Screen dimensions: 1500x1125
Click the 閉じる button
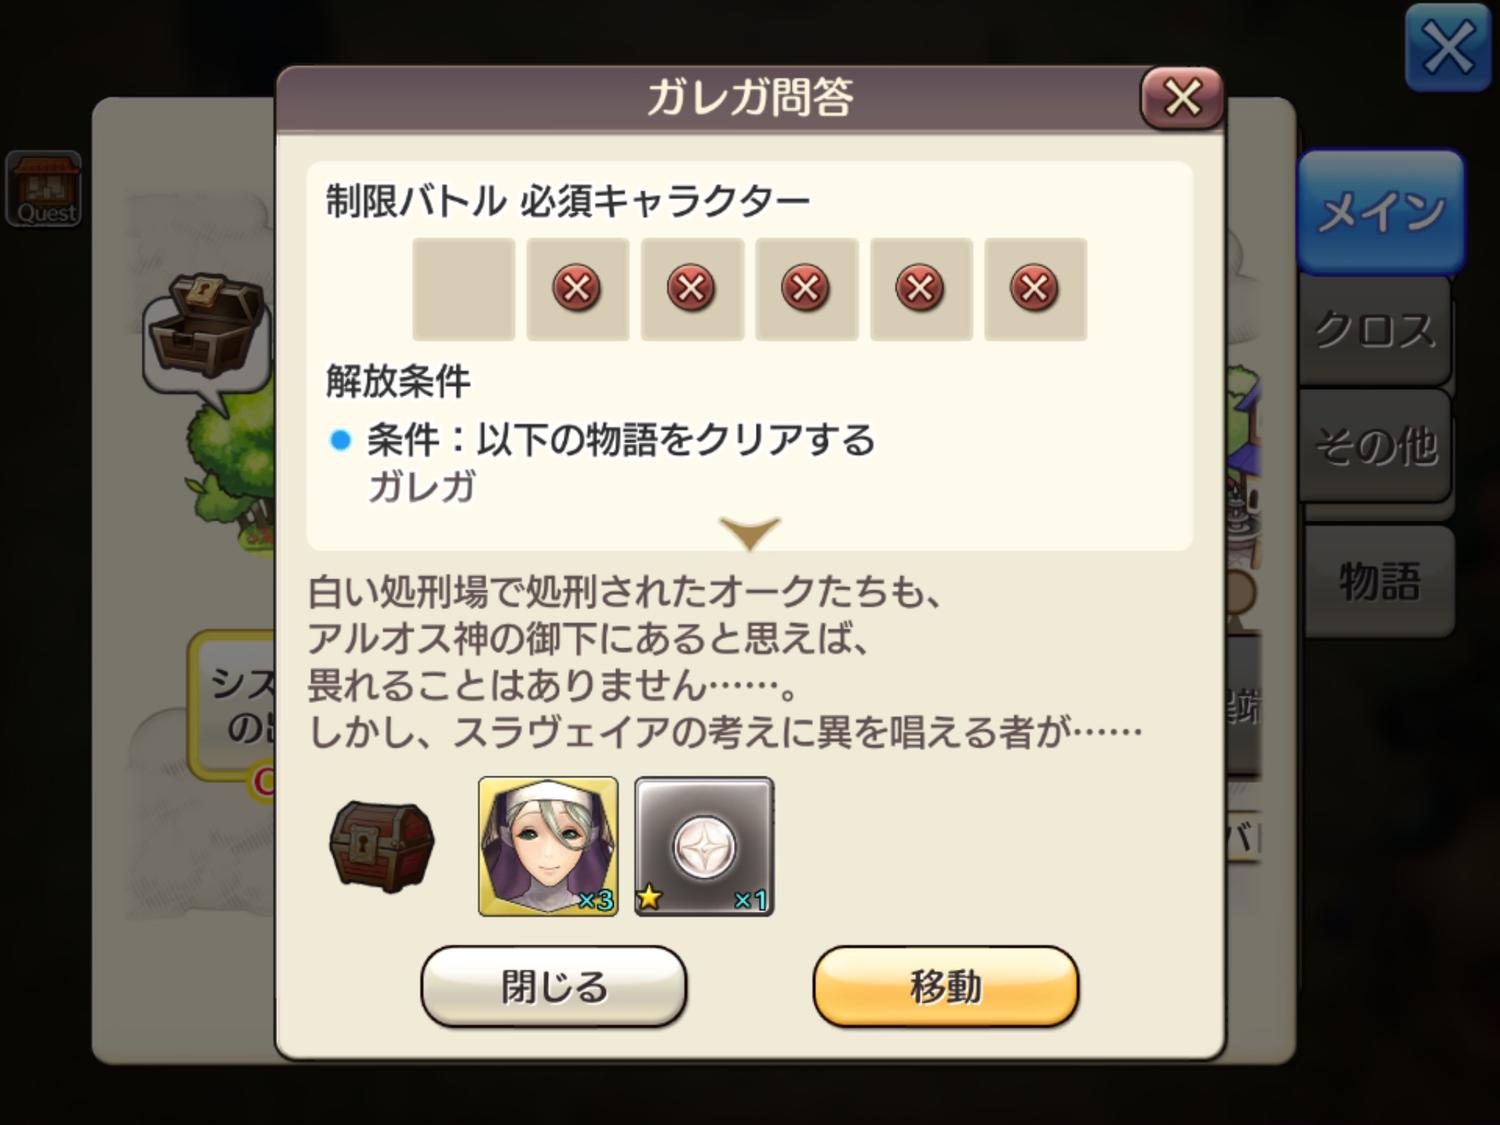pyautogui.click(x=554, y=986)
